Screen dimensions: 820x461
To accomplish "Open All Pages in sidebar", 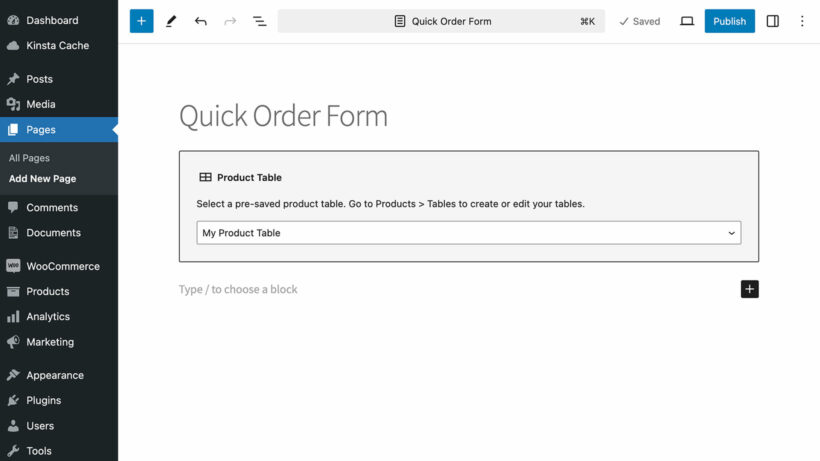I will pyautogui.click(x=30, y=158).
